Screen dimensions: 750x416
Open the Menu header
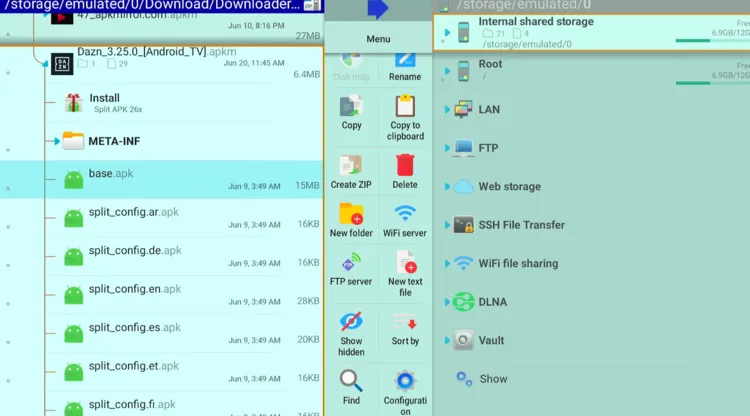click(x=378, y=39)
